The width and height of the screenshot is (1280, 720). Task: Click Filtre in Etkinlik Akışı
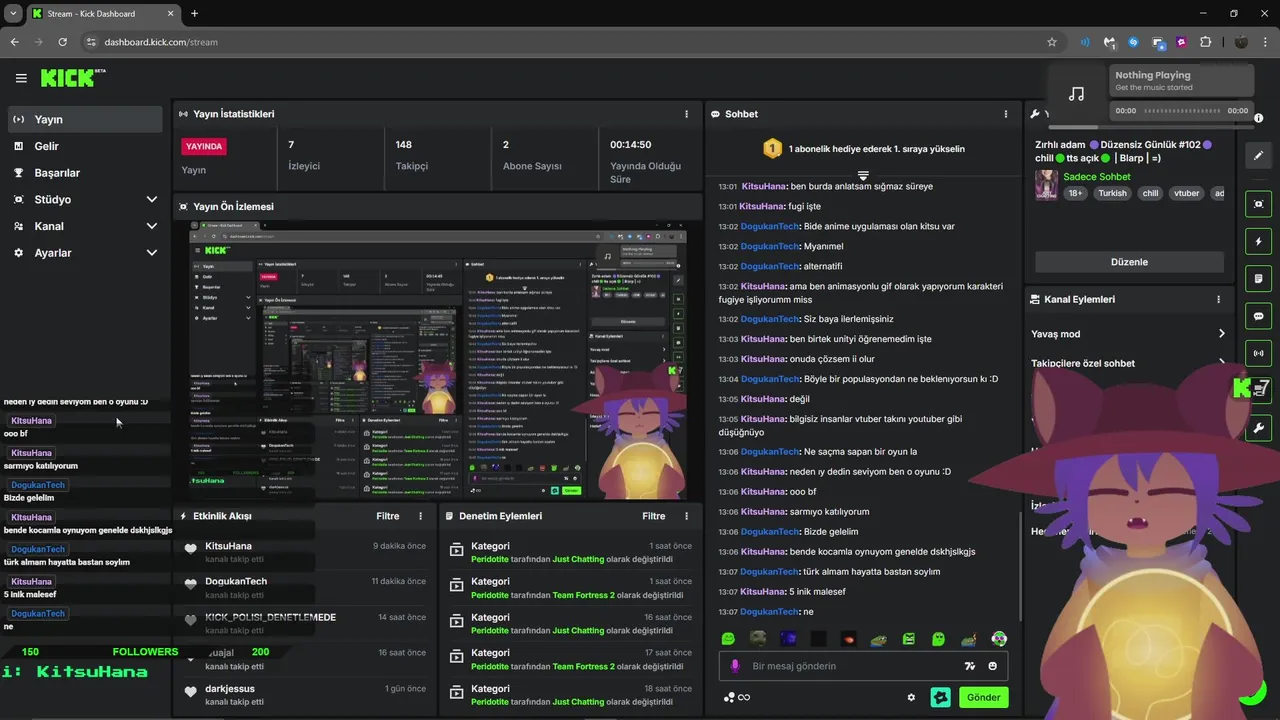[388, 516]
